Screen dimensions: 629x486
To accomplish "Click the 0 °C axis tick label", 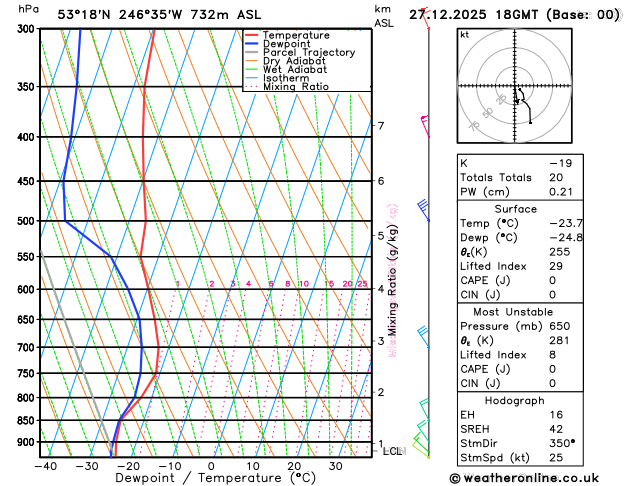I will coord(211,466).
